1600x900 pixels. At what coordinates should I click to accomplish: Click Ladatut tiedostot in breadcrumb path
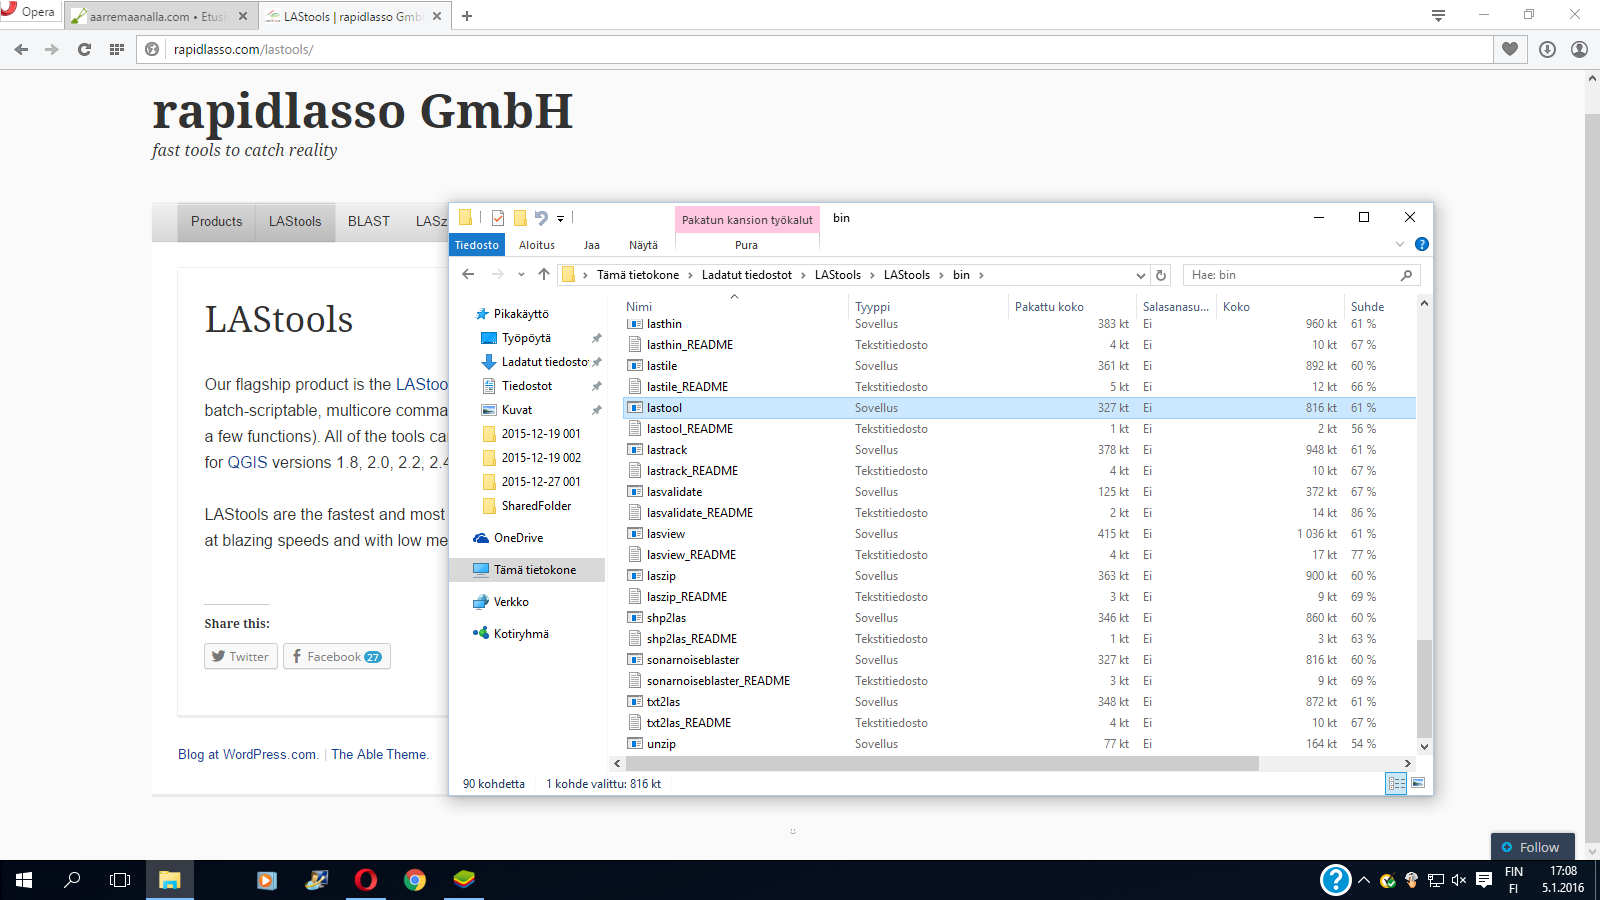(747, 275)
